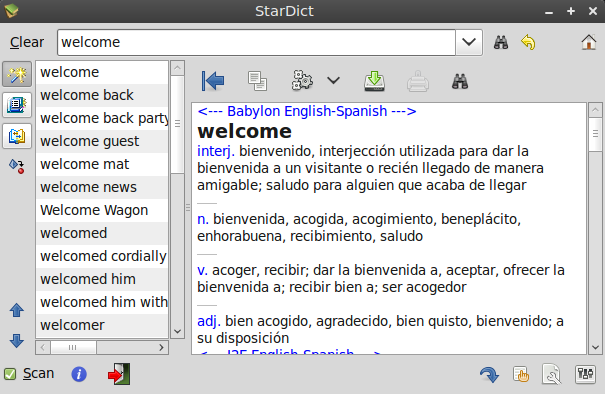This screenshot has height=394, width=605.
Task: Click the word list vertical scrollbar thumb
Action: 177,124
